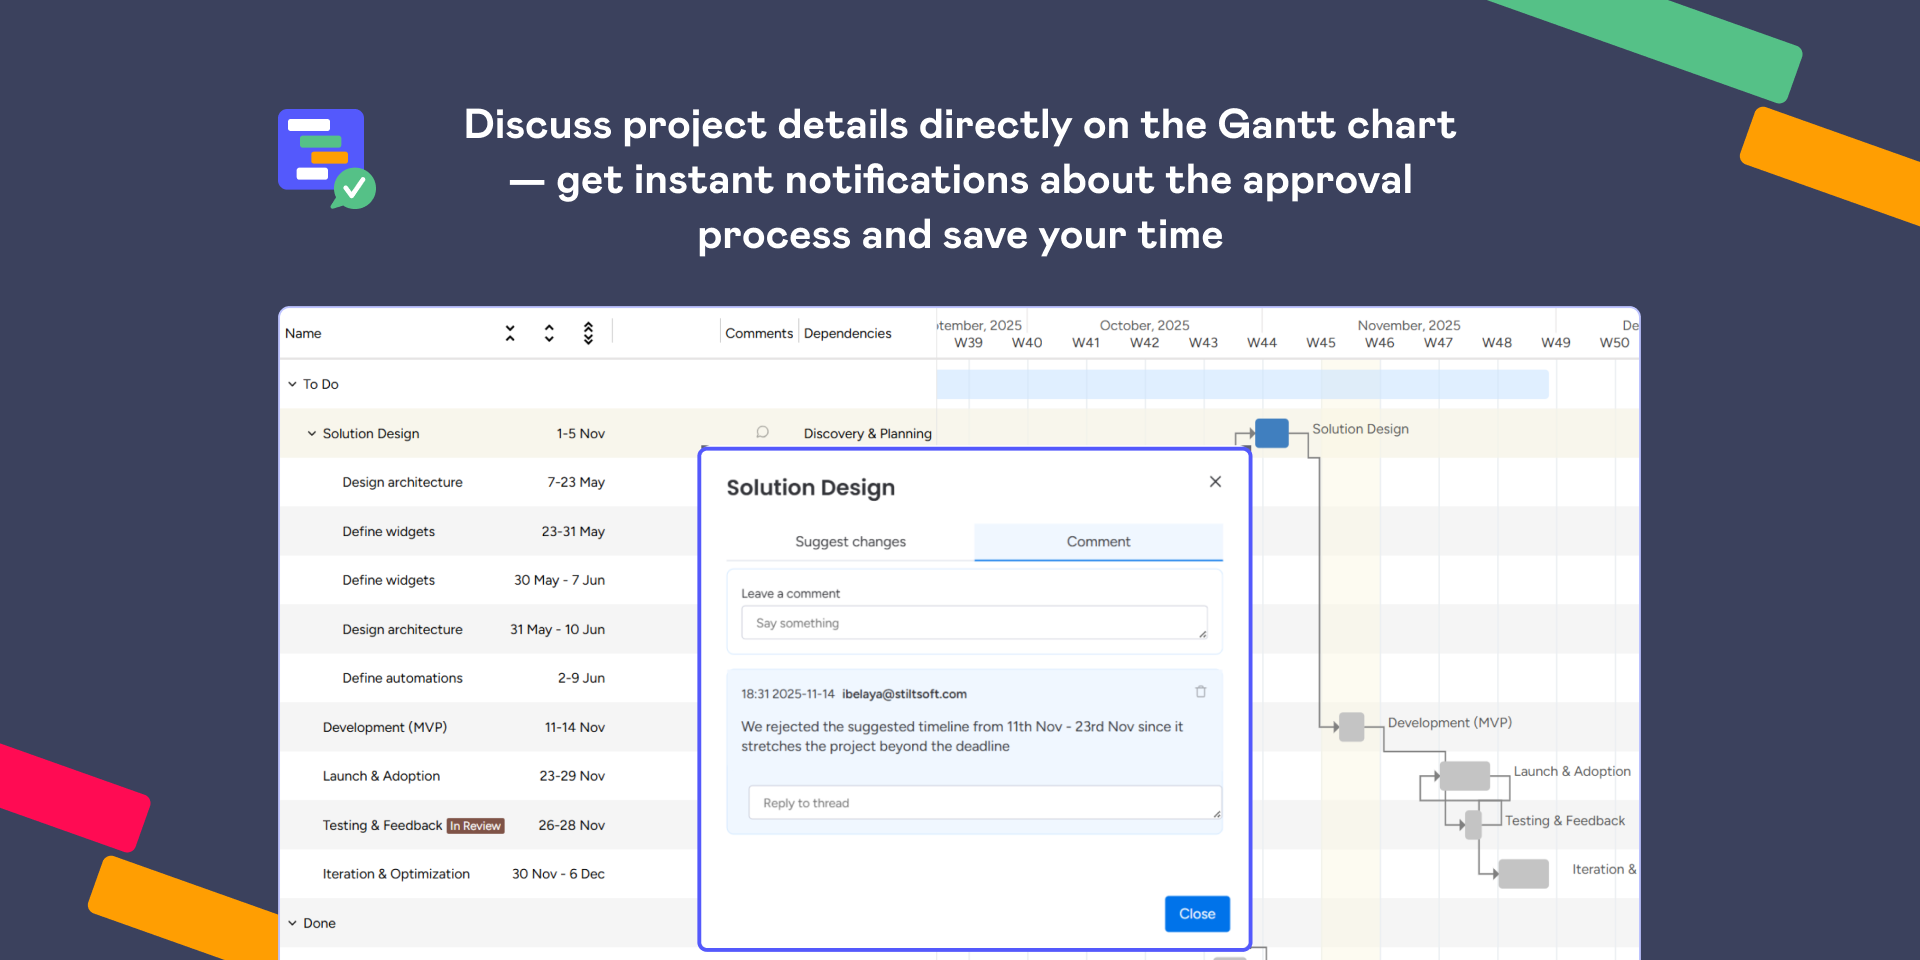Select the Comment tab

pos(1098,542)
